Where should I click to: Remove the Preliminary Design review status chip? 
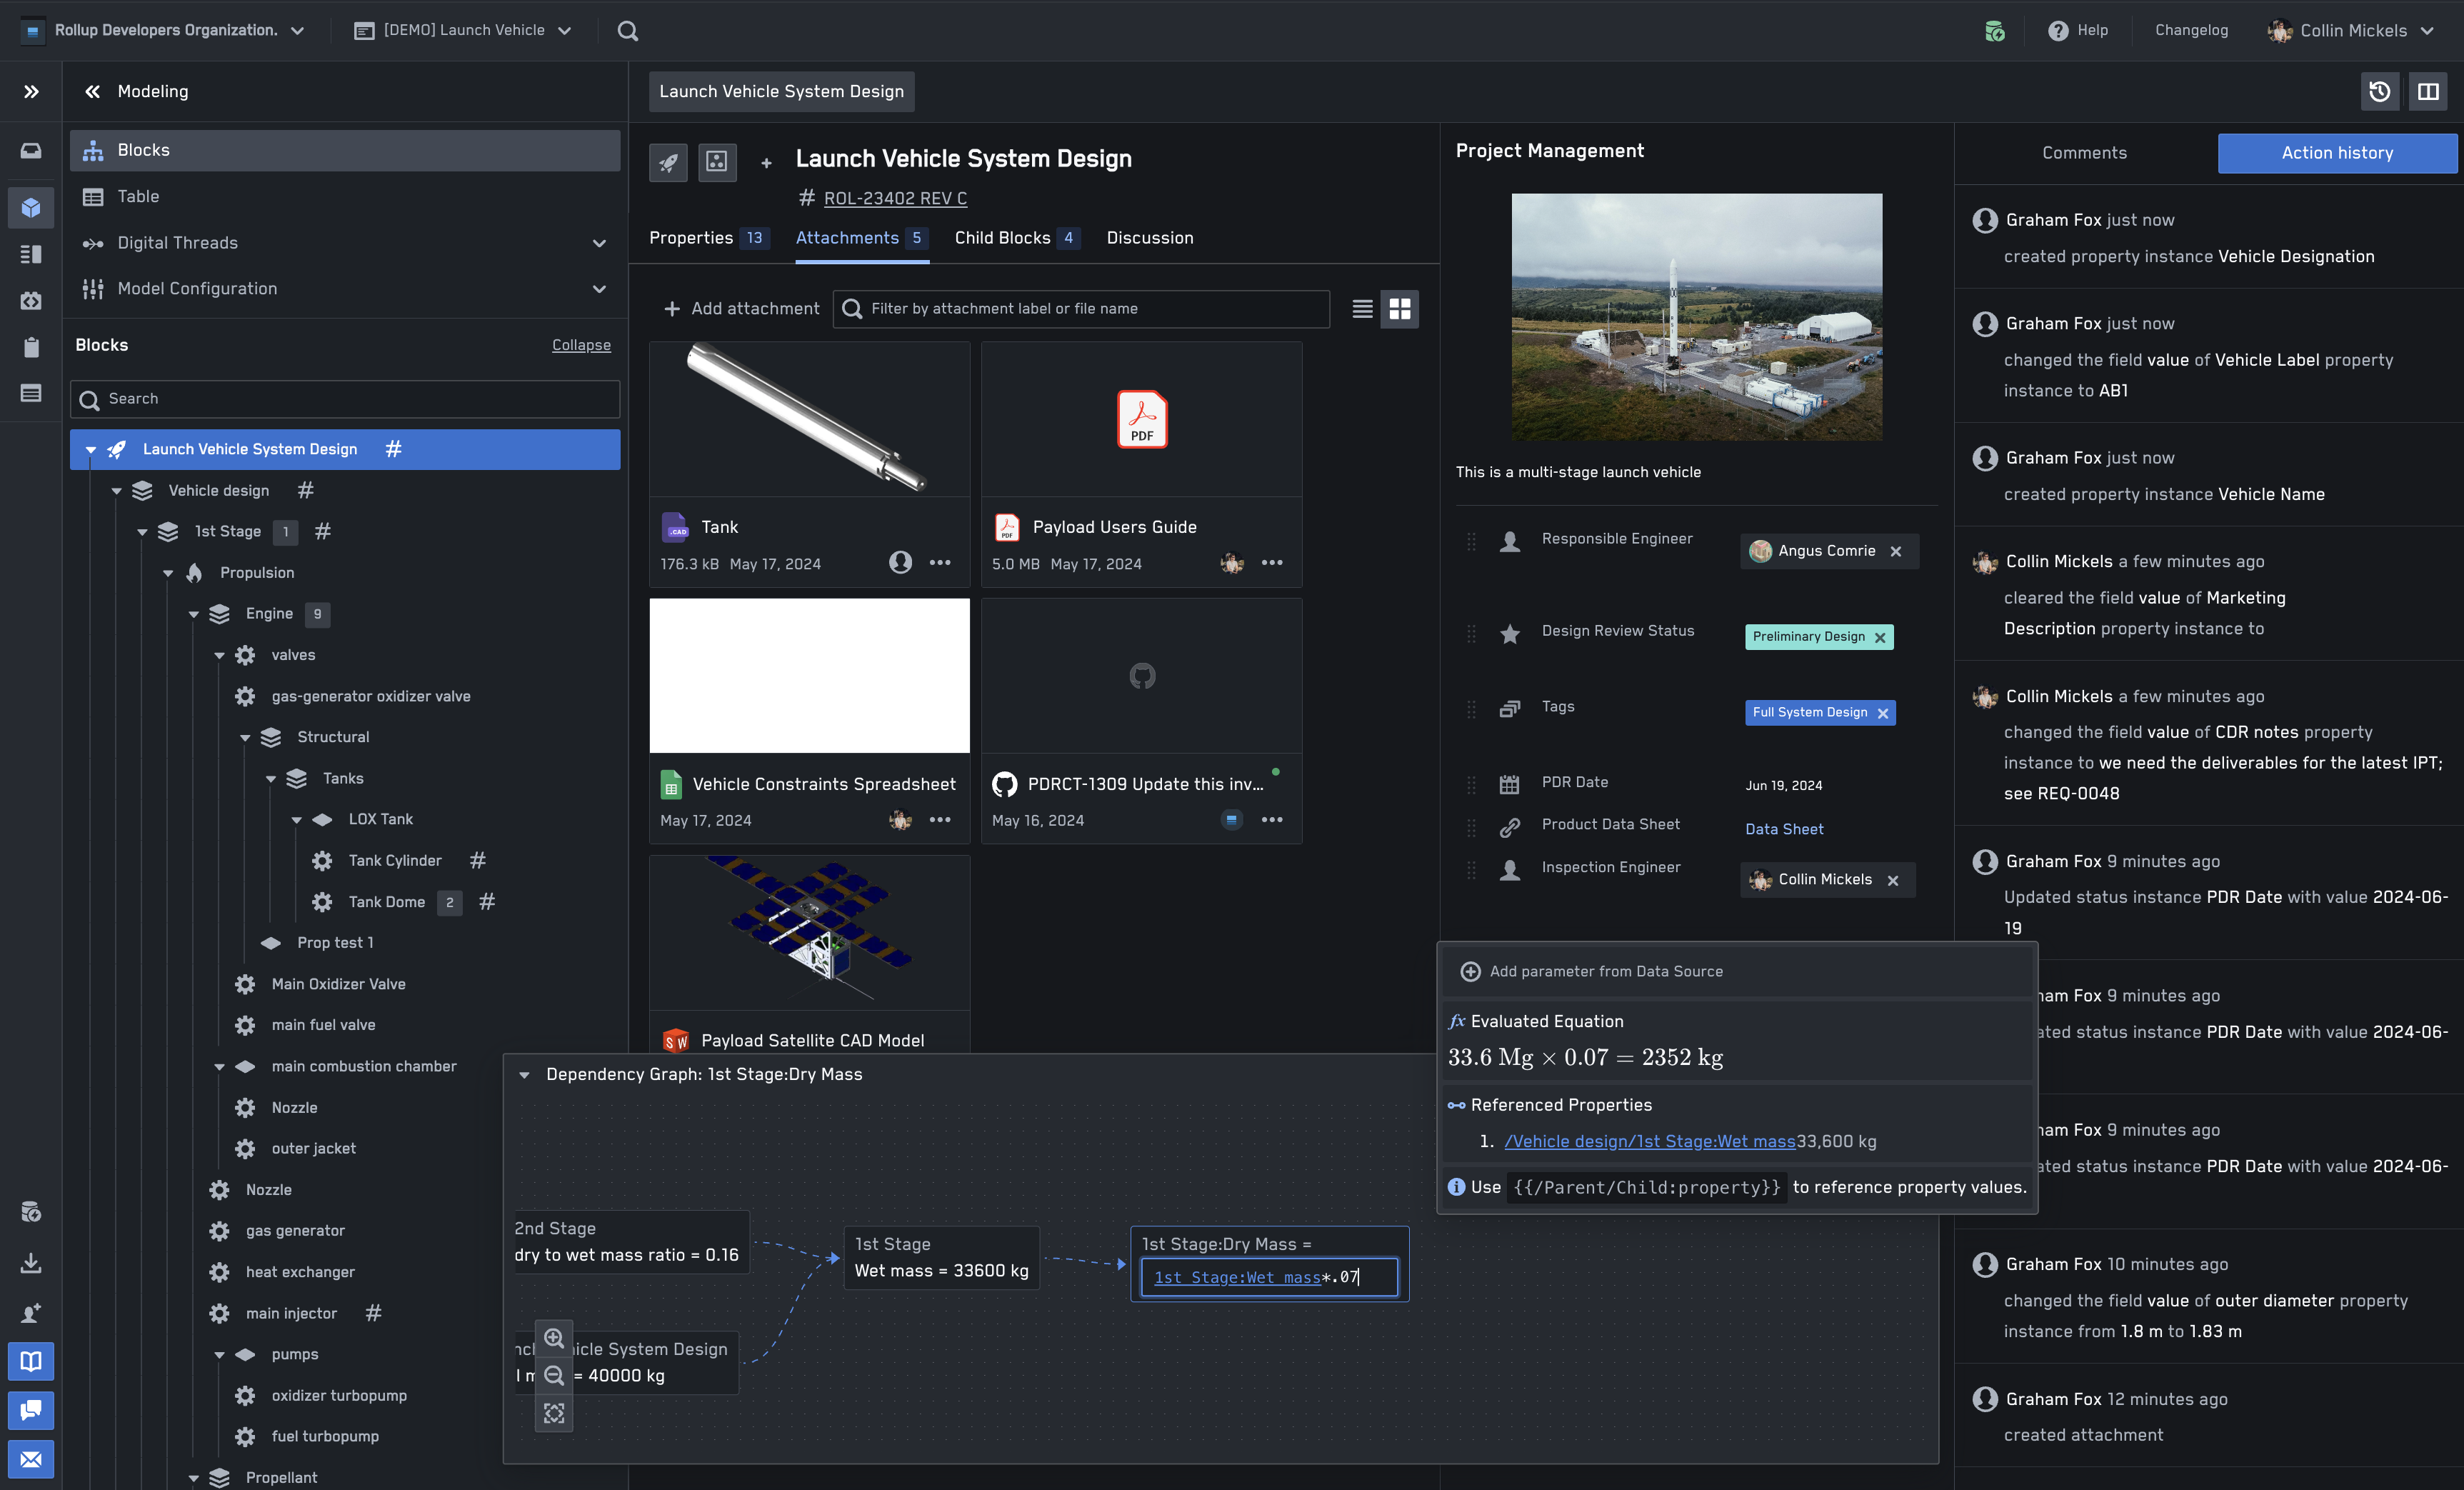pyautogui.click(x=1880, y=637)
